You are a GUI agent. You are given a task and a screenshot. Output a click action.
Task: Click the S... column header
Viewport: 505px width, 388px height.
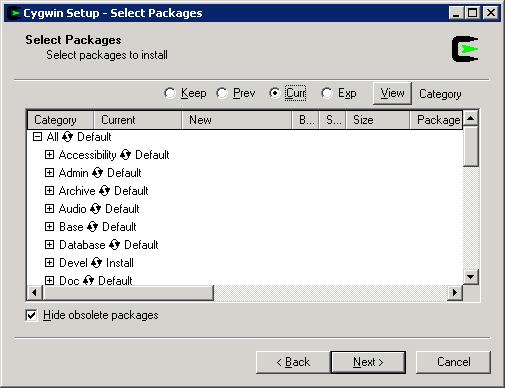tap(333, 120)
